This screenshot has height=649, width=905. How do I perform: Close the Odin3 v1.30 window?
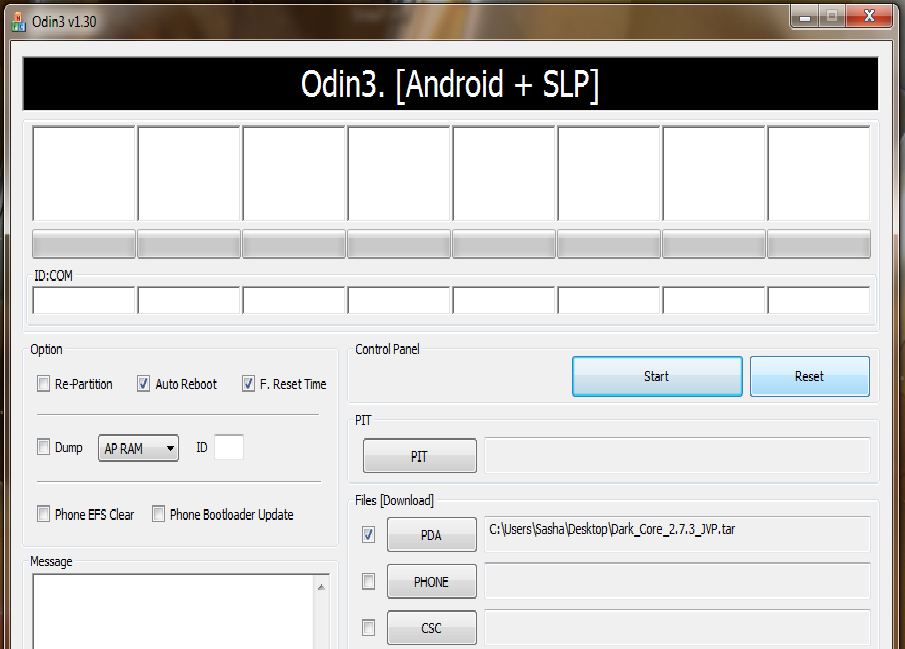pyautogui.click(x=869, y=16)
